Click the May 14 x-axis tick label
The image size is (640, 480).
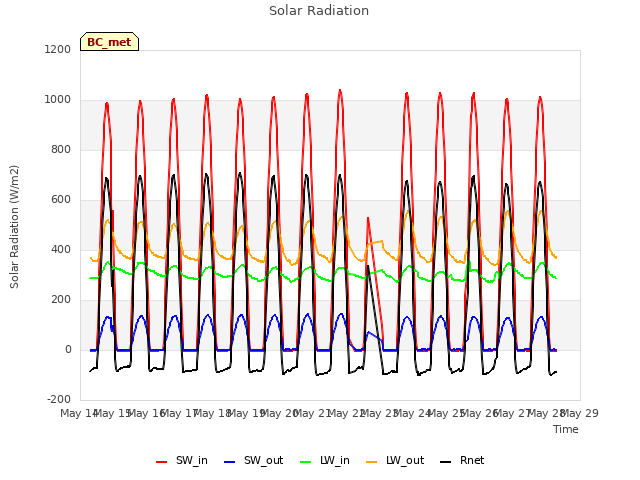click(78, 413)
